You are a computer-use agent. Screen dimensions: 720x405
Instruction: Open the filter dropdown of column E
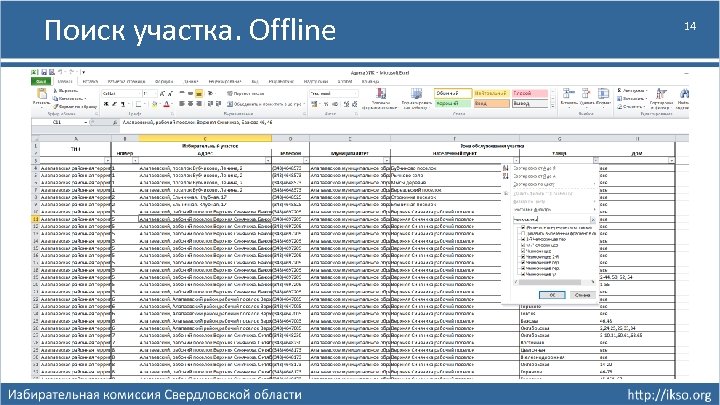[387, 160]
